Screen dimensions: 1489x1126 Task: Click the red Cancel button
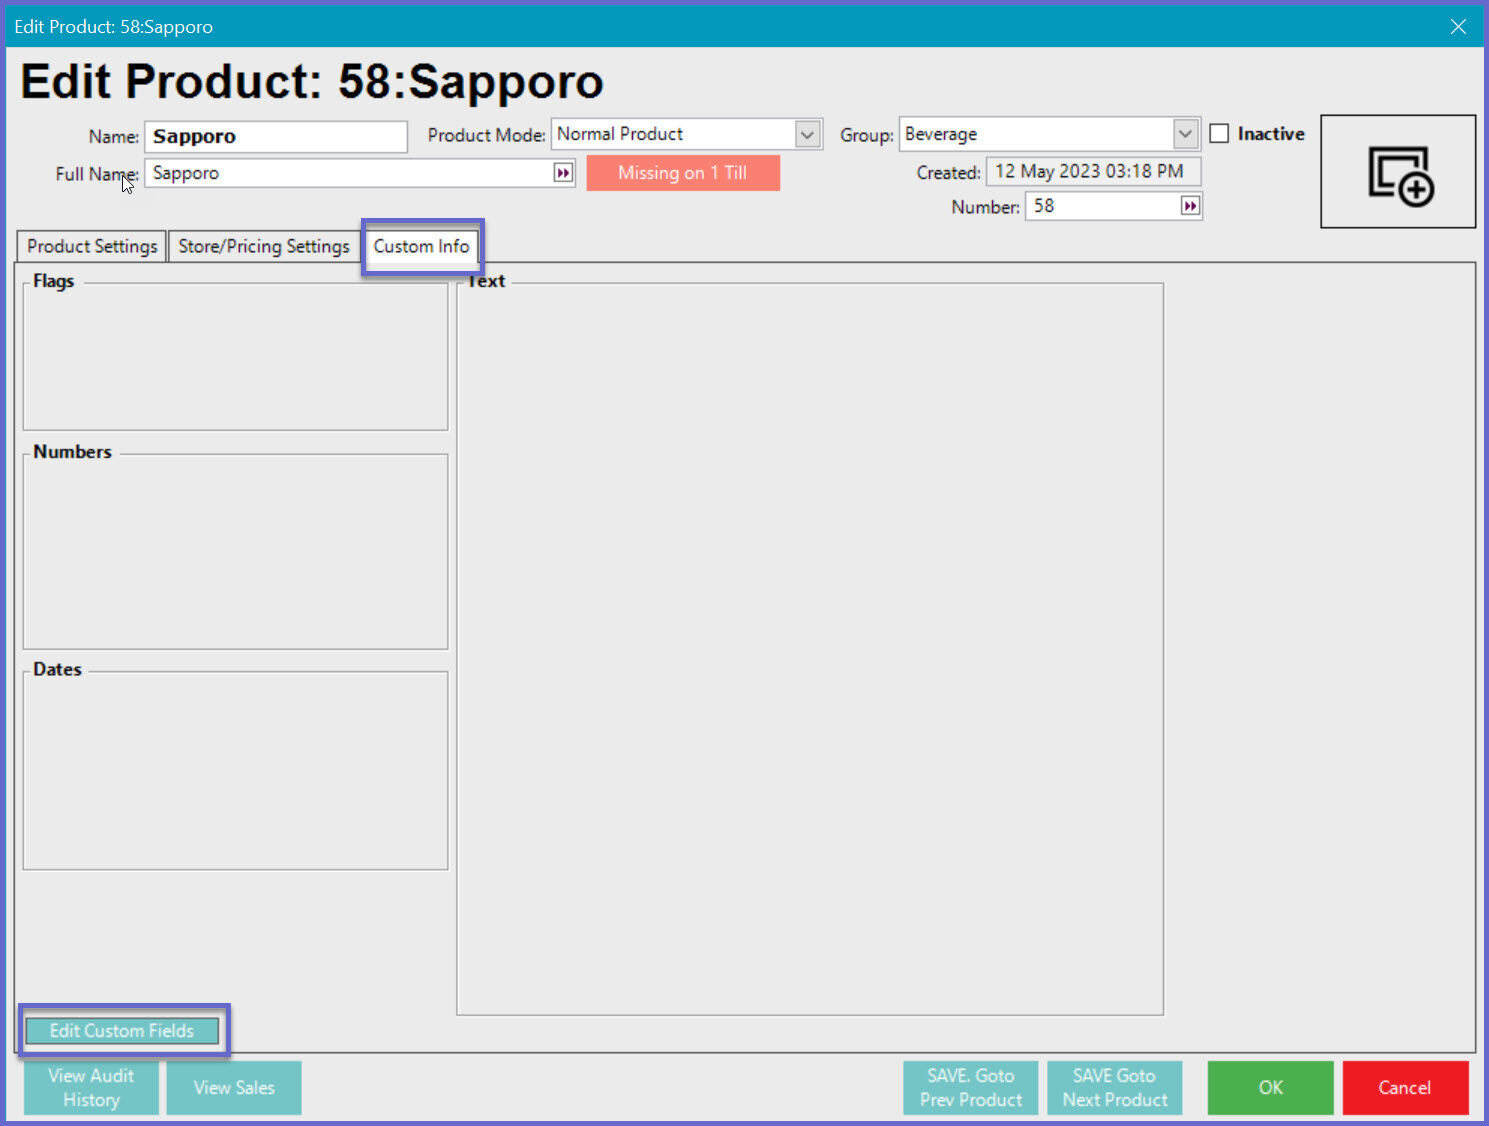coord(1405,1087)
